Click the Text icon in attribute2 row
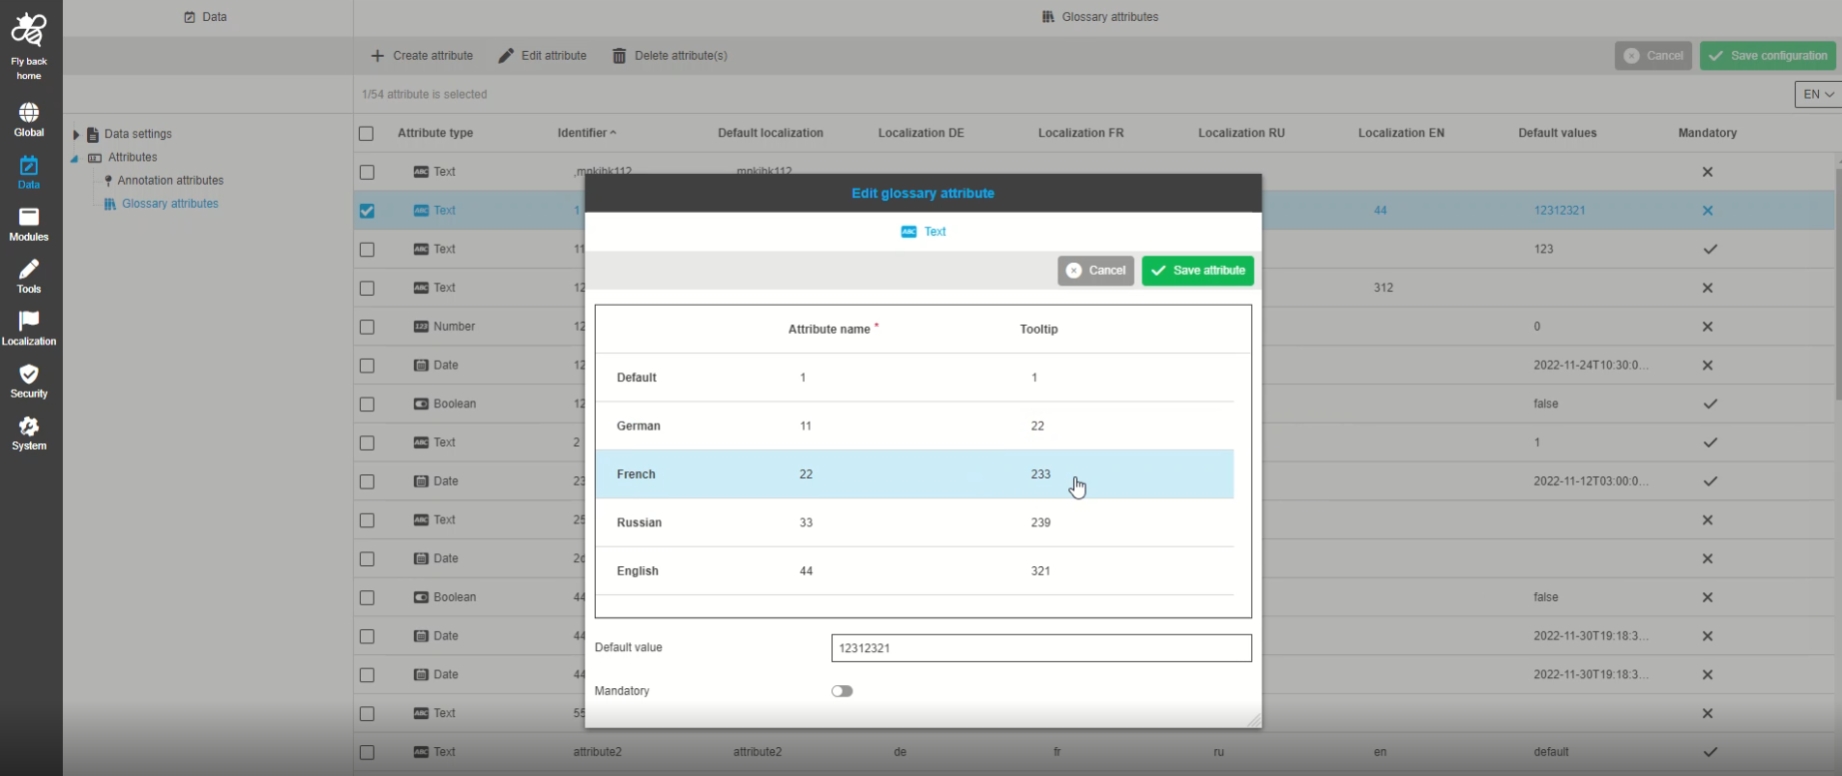Image resolution: width=1842 pixels, height=776 pixels. pyautogui.click(x=421, y=752)
